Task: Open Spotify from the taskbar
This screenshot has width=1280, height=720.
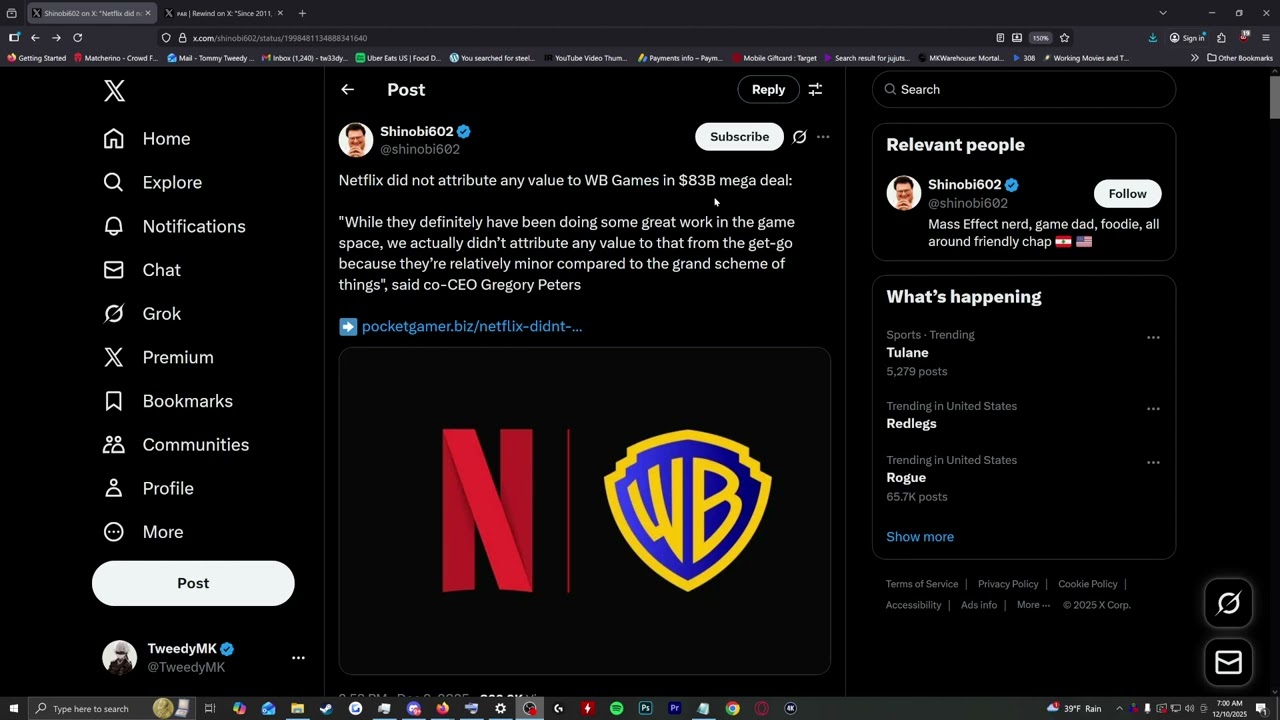Action: point(616,708)
